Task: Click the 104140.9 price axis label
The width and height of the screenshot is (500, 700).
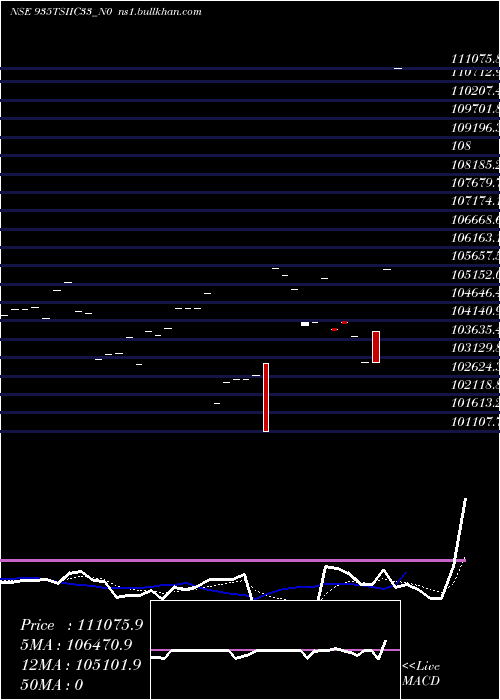Action: (x=475, y=311)
